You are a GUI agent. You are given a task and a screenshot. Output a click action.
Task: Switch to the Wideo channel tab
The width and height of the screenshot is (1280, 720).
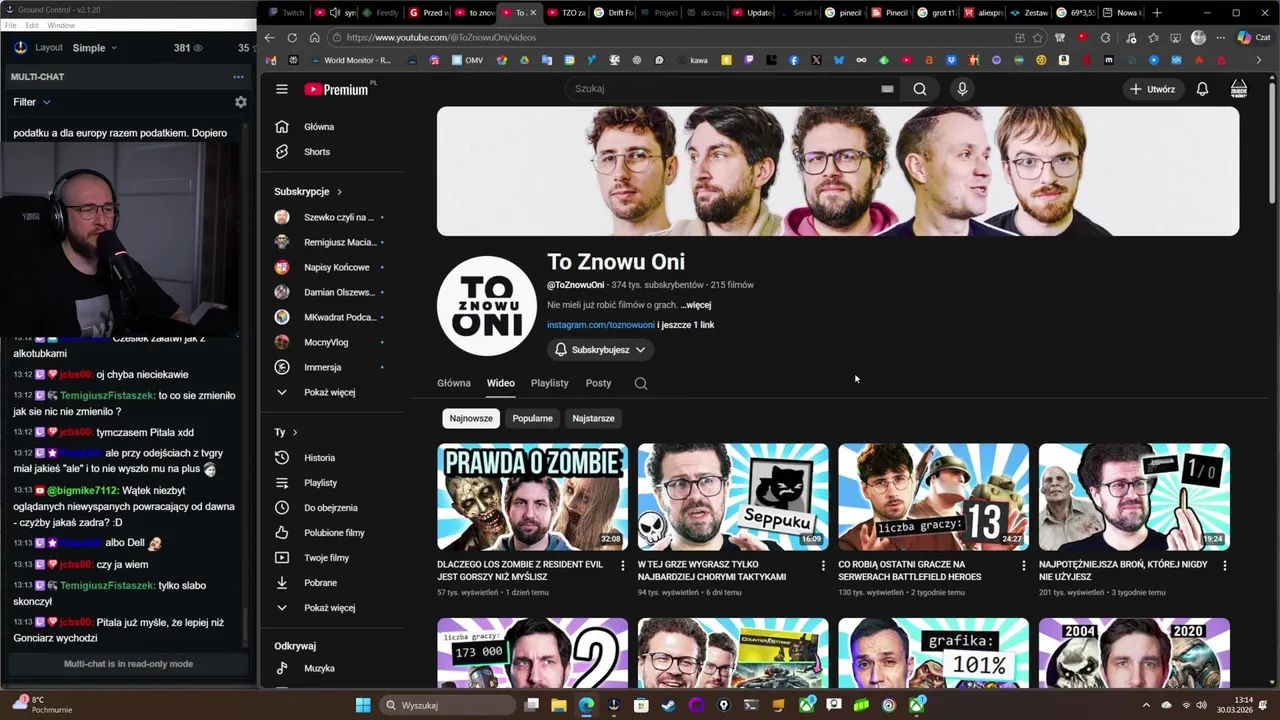pos(501,383)
